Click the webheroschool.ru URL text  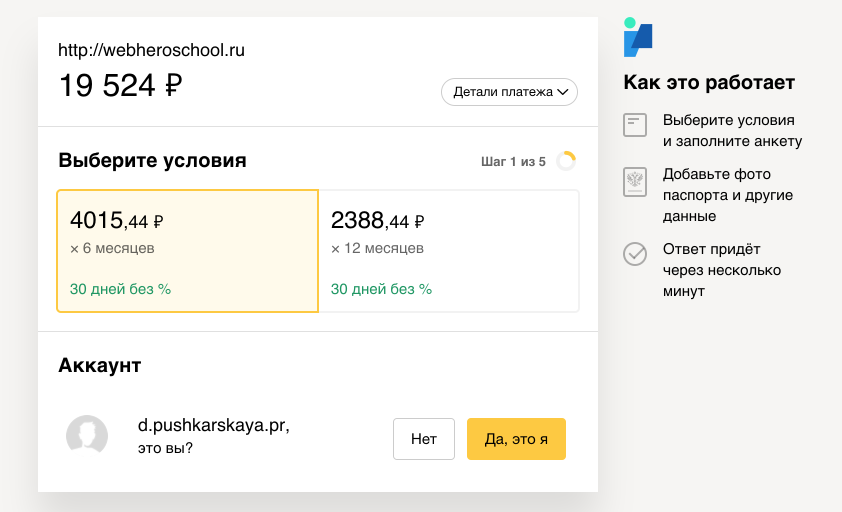151,50
